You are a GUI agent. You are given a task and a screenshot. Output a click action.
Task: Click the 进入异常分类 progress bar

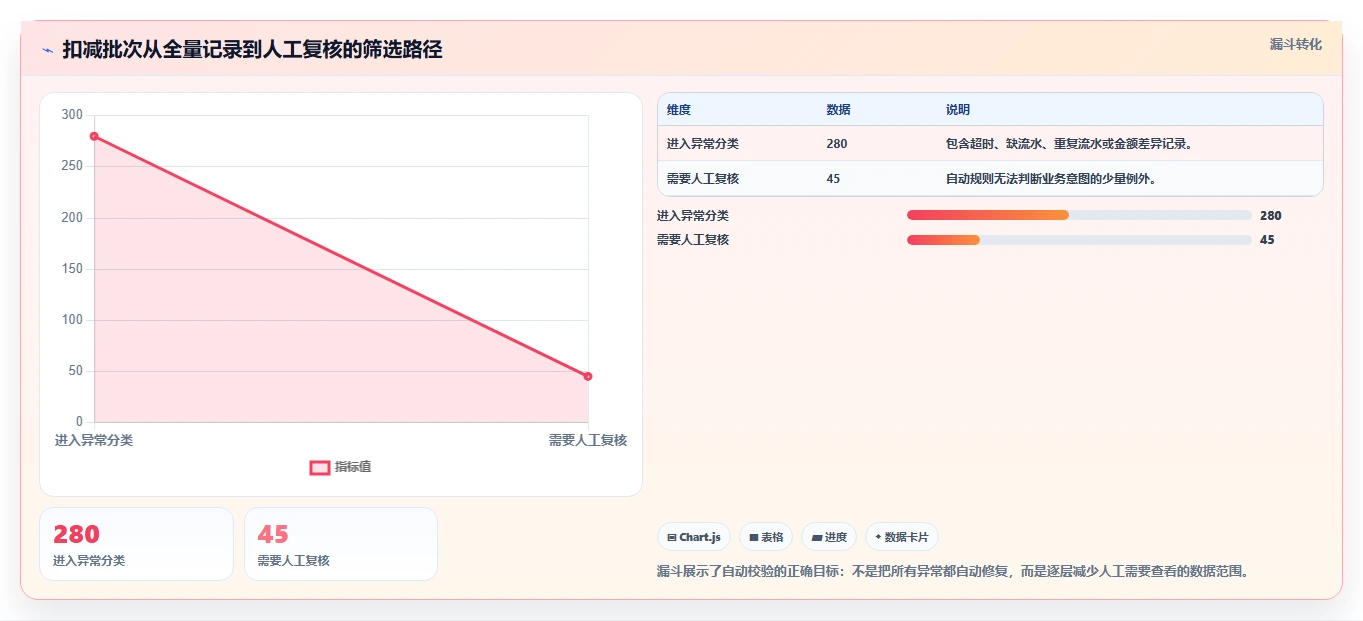(x=1079, y=215)
